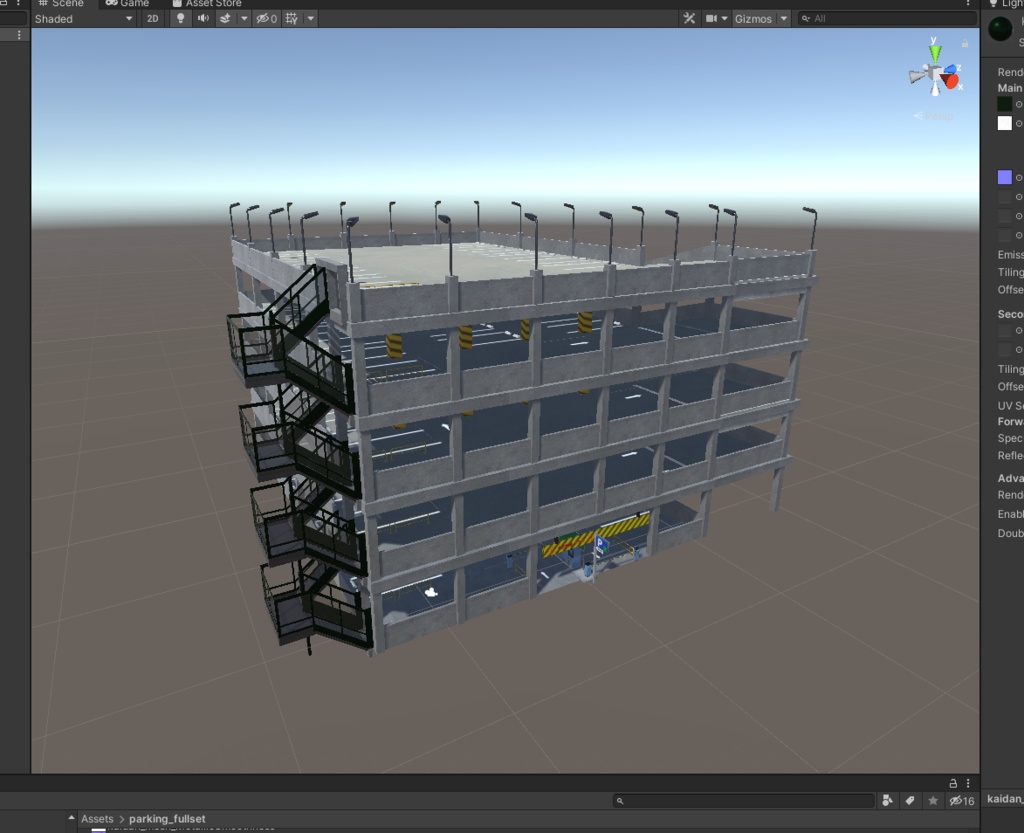Screen dimensions: 1024x833
Task: Toggle scene lighting with the bulb icon
Action: pos(180,18)
